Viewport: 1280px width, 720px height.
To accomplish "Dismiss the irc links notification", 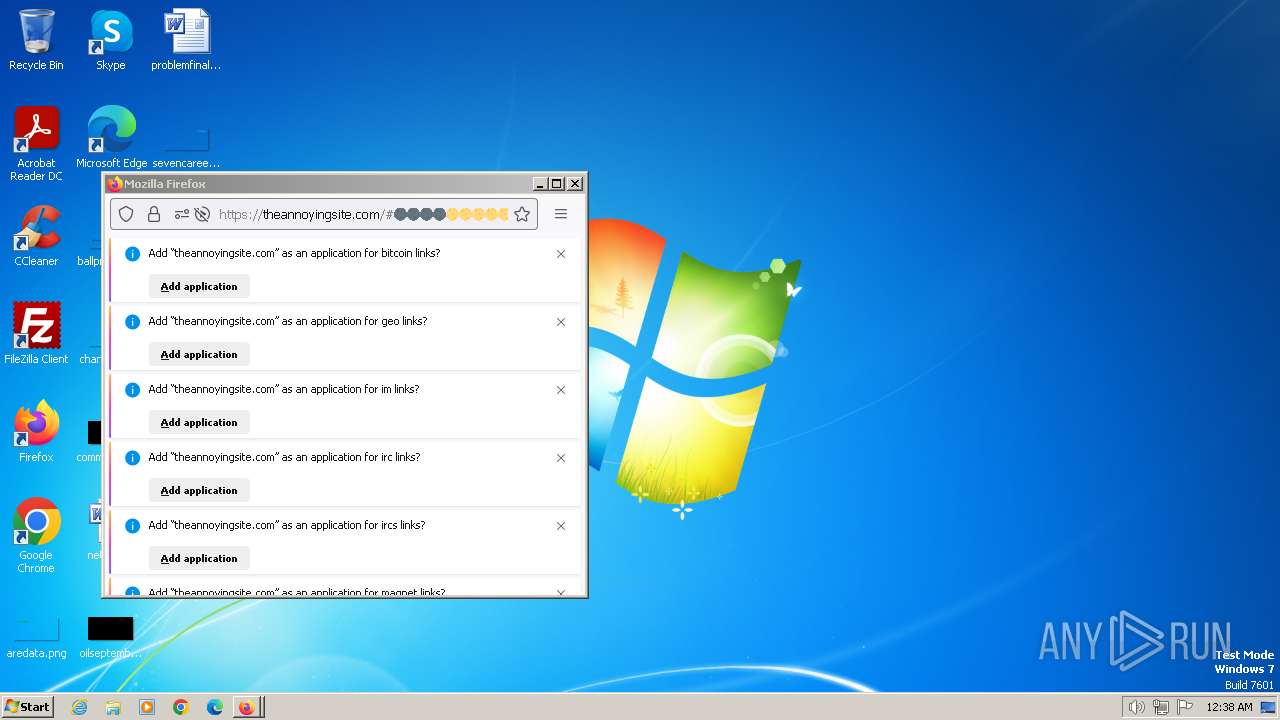I will coord(561,458).
